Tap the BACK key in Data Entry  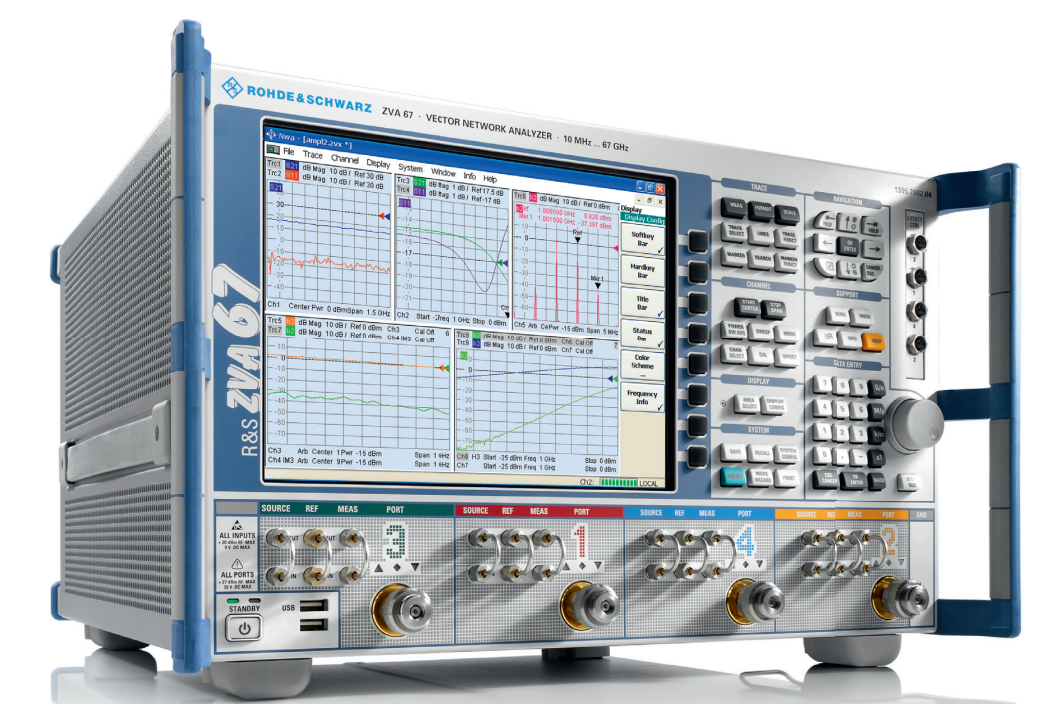[878, 480]
